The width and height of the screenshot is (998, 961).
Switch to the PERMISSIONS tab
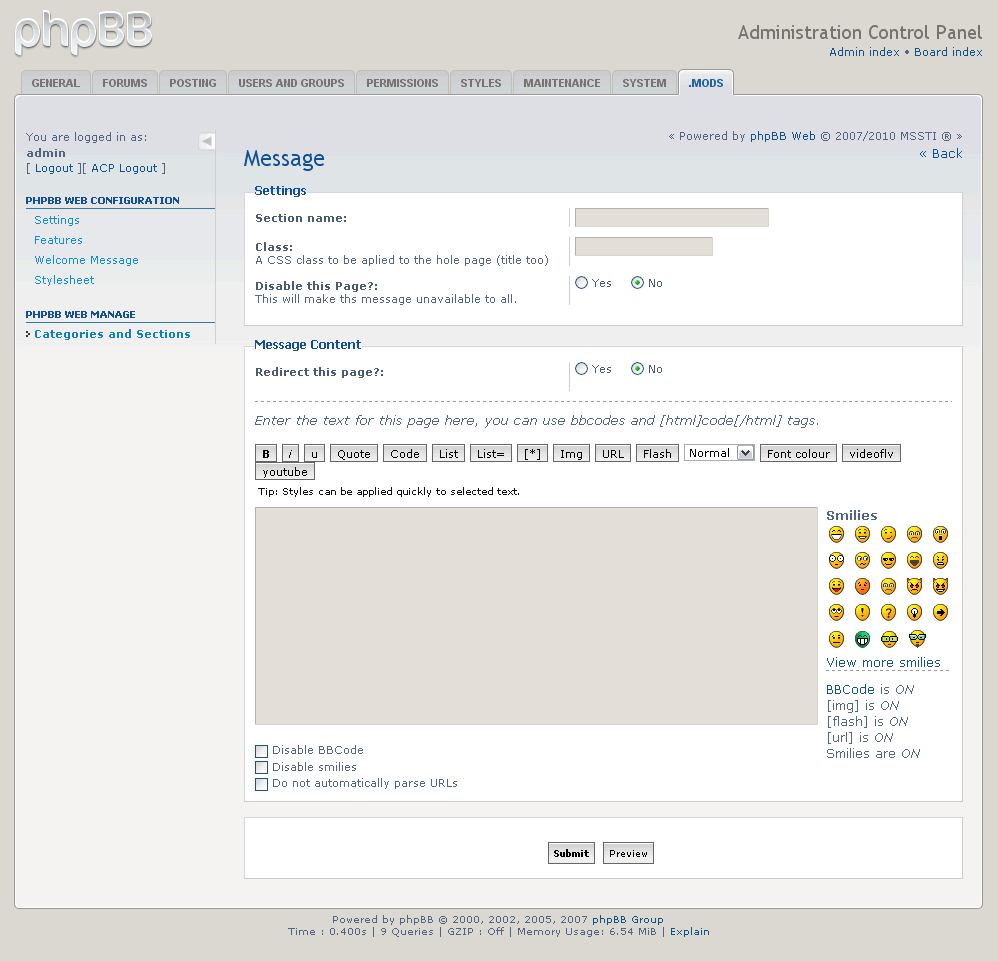[x=402, y=83]
